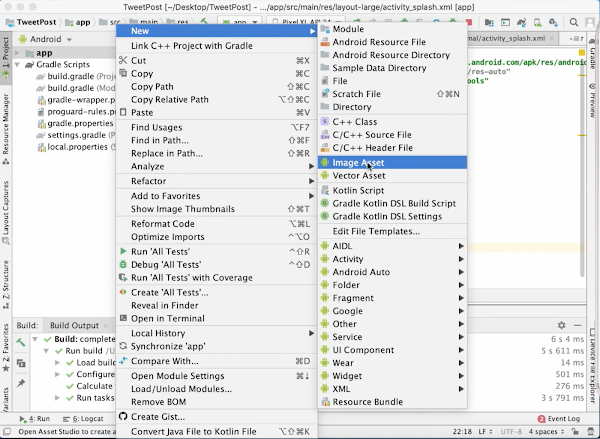Collapse the Gradle Scripts tree node
Viewport: 600px width, 439px height.
coord(17,65)
